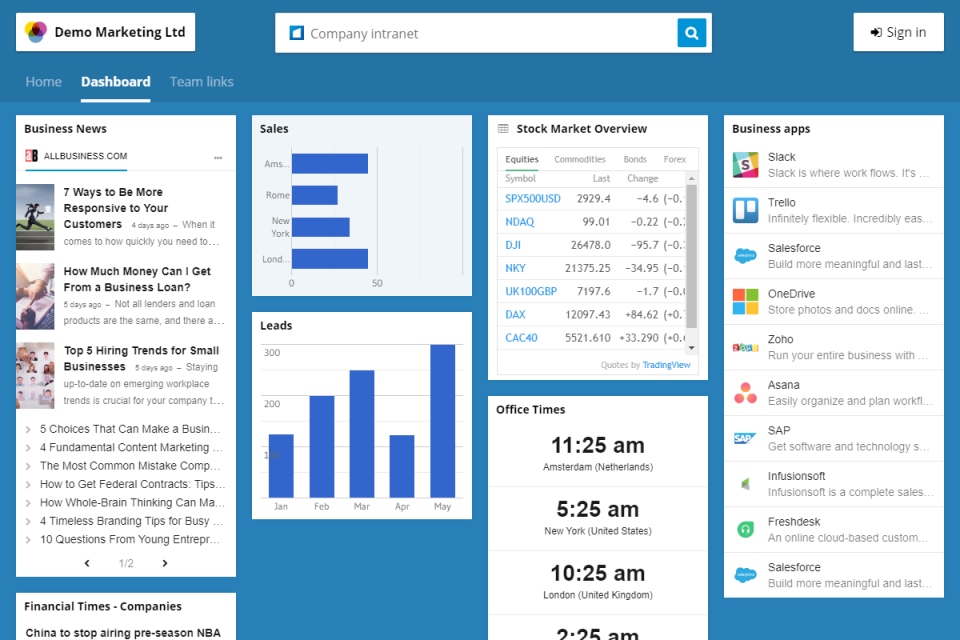Click the Stock Market Overview table icon

[x=503, y=129]
